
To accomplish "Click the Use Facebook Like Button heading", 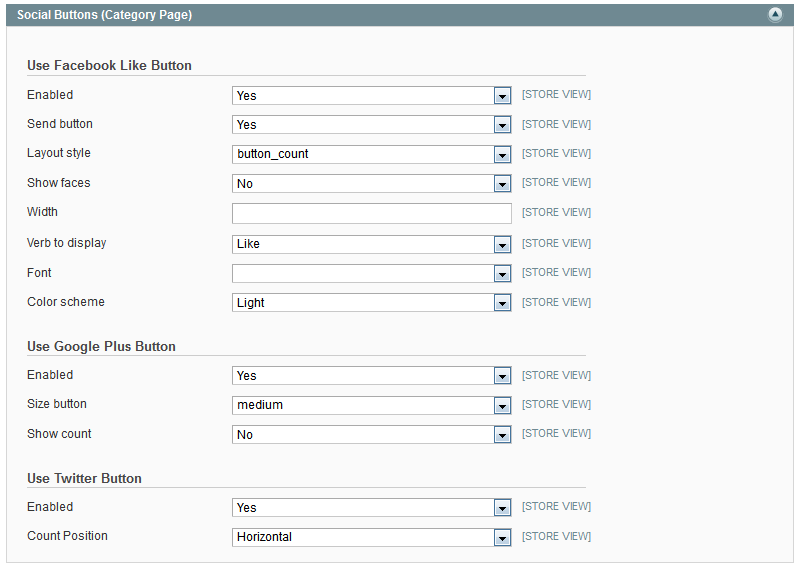I will click(x=109, y=66).
